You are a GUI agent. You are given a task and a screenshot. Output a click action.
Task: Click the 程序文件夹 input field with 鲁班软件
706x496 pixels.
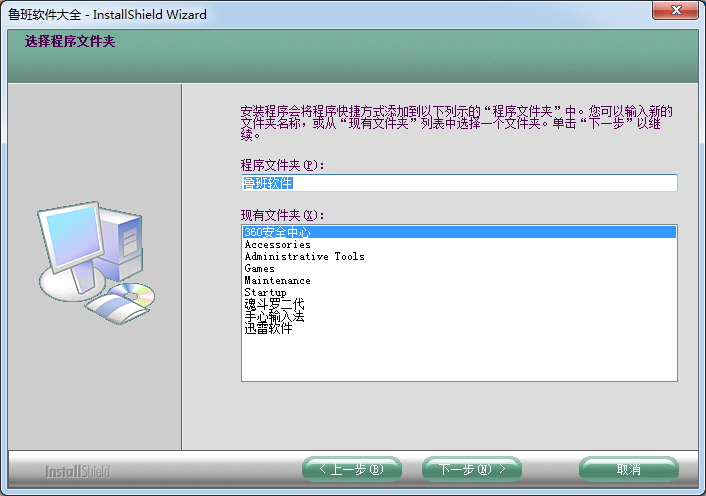[x=458, y=183]
